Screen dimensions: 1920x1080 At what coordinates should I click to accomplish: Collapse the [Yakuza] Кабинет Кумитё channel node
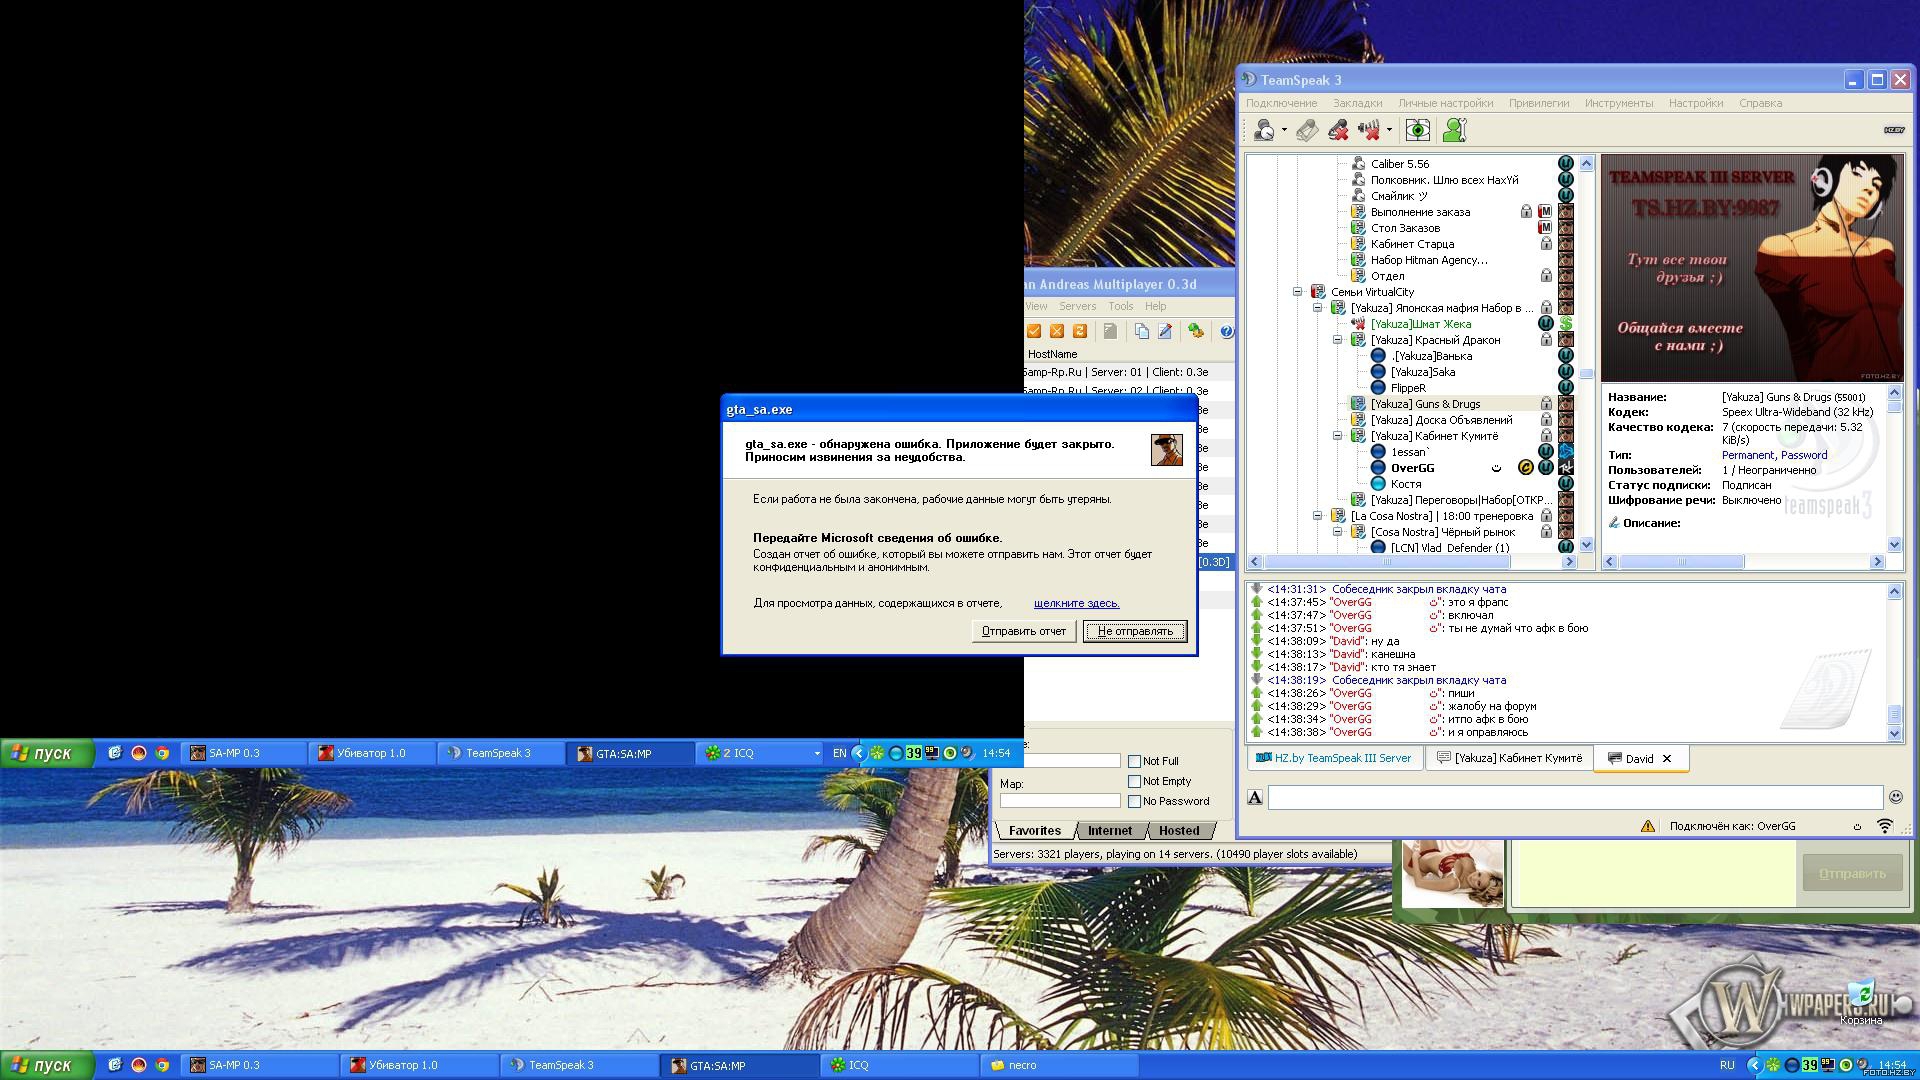[x=1338, y=436]
